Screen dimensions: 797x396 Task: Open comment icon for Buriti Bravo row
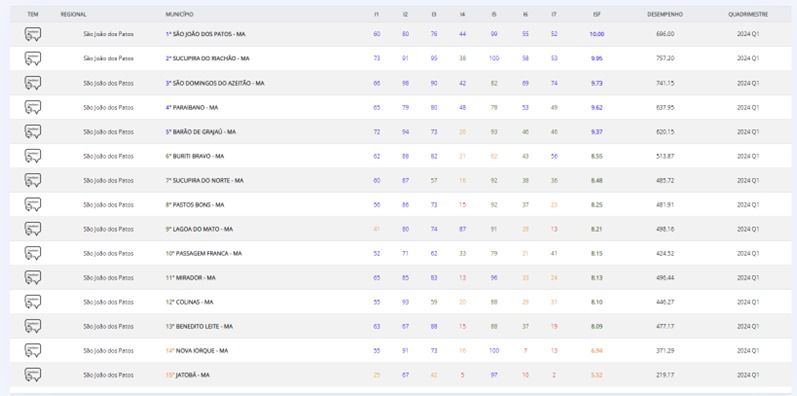coord(33,156)
